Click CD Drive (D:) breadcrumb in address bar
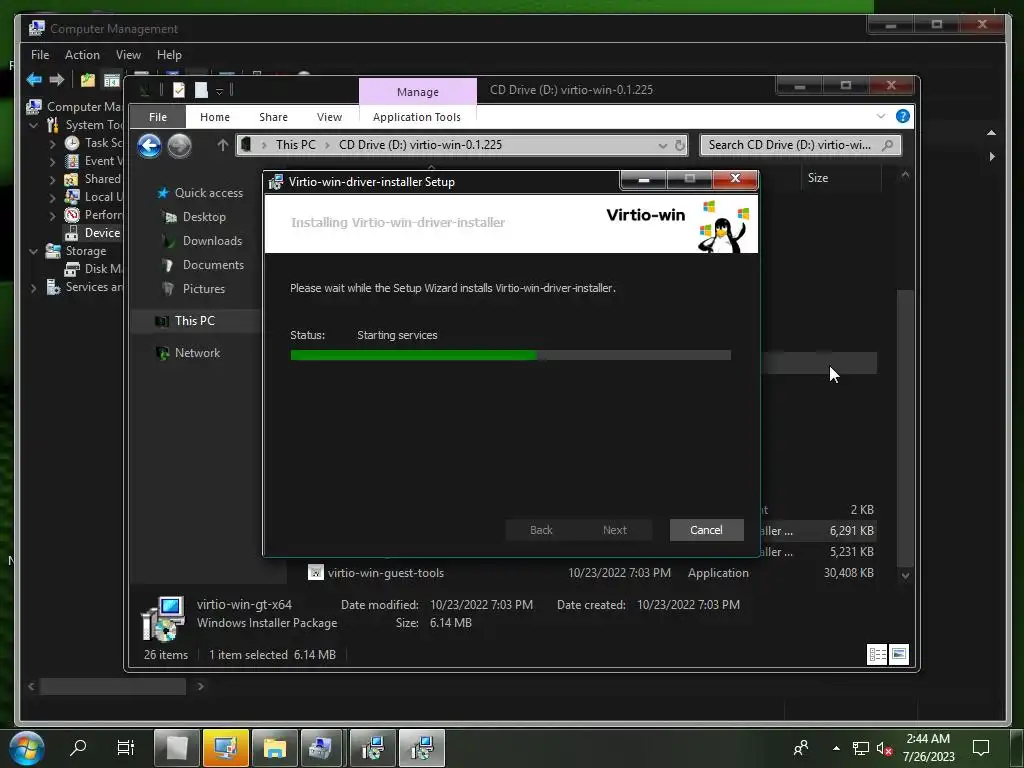This screenshot has height=768, width=1024. pyautogui.click(x=420, y=145)
